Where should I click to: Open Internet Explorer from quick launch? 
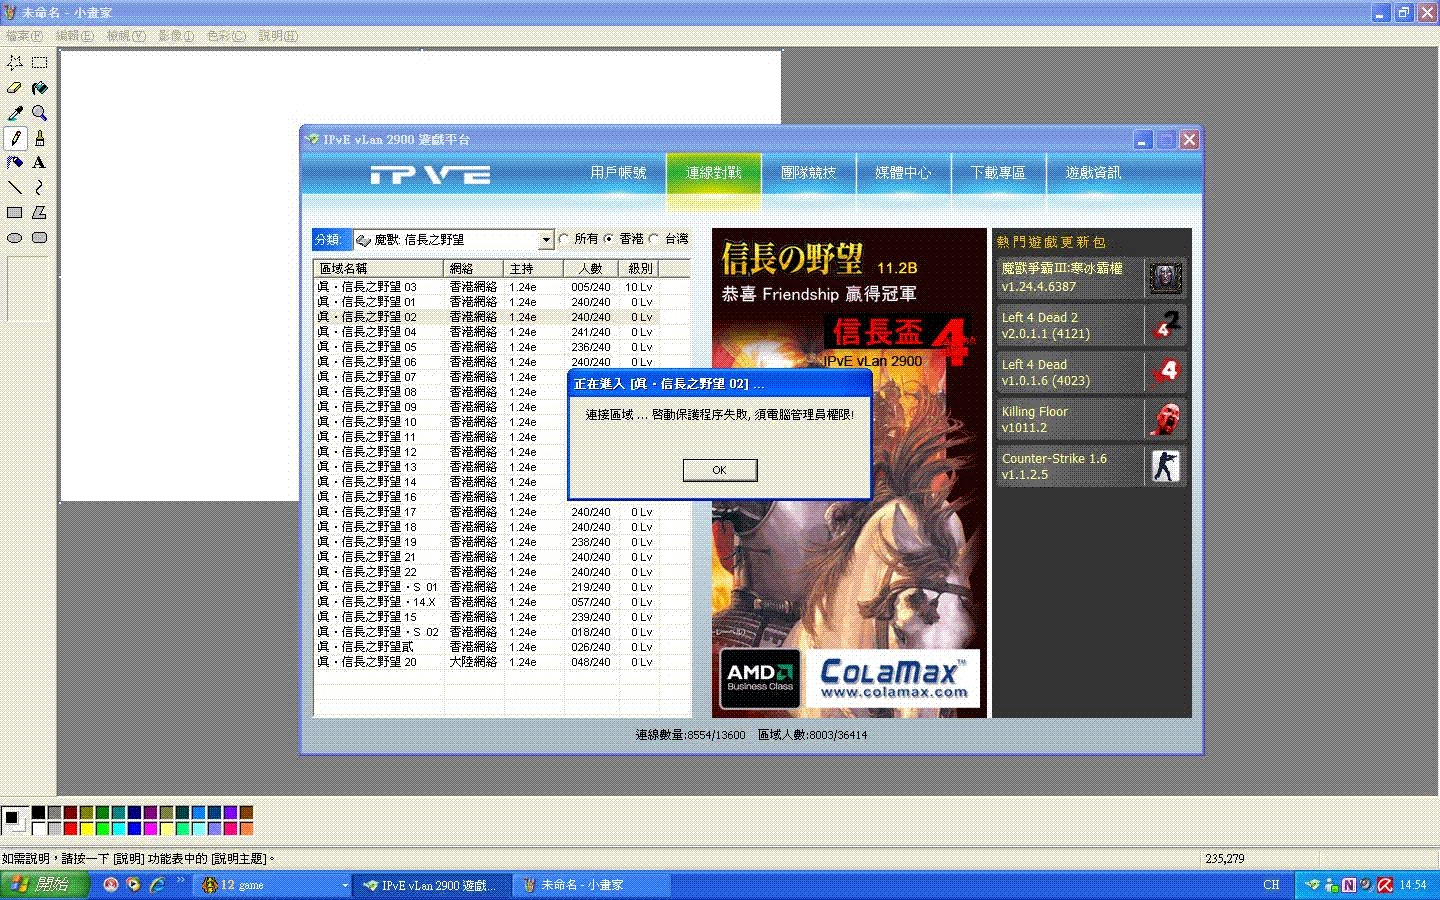click(157, 885)
